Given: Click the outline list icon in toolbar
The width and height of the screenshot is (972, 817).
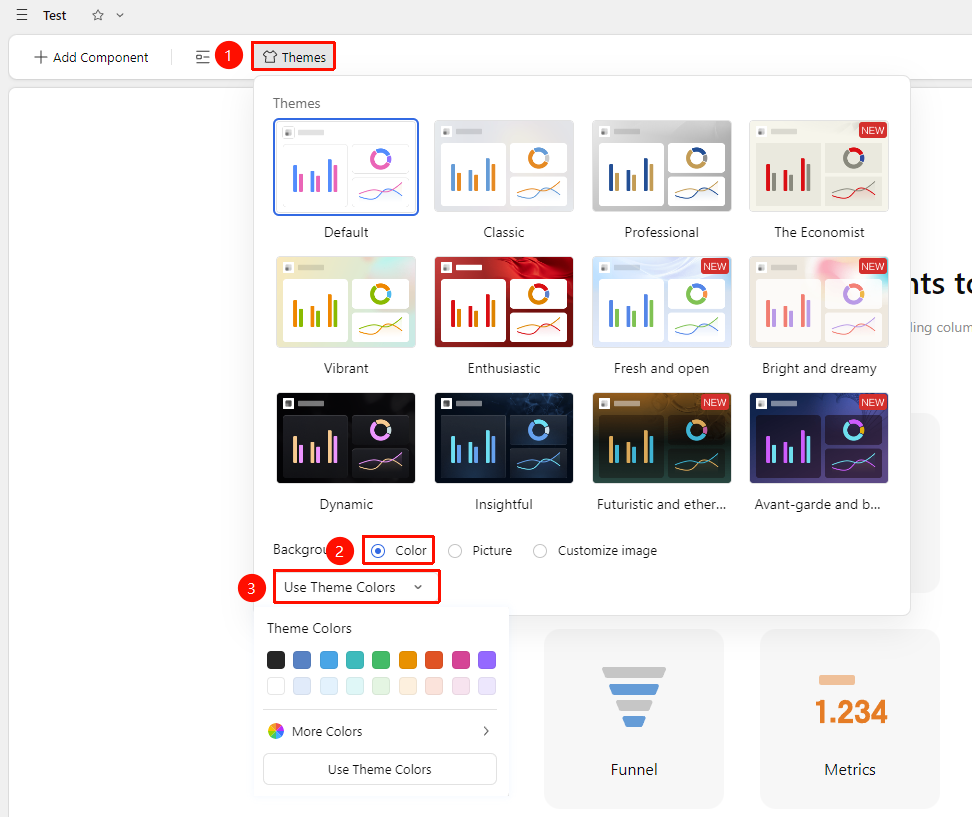Looking at the screenshot, I should [203, 57].
